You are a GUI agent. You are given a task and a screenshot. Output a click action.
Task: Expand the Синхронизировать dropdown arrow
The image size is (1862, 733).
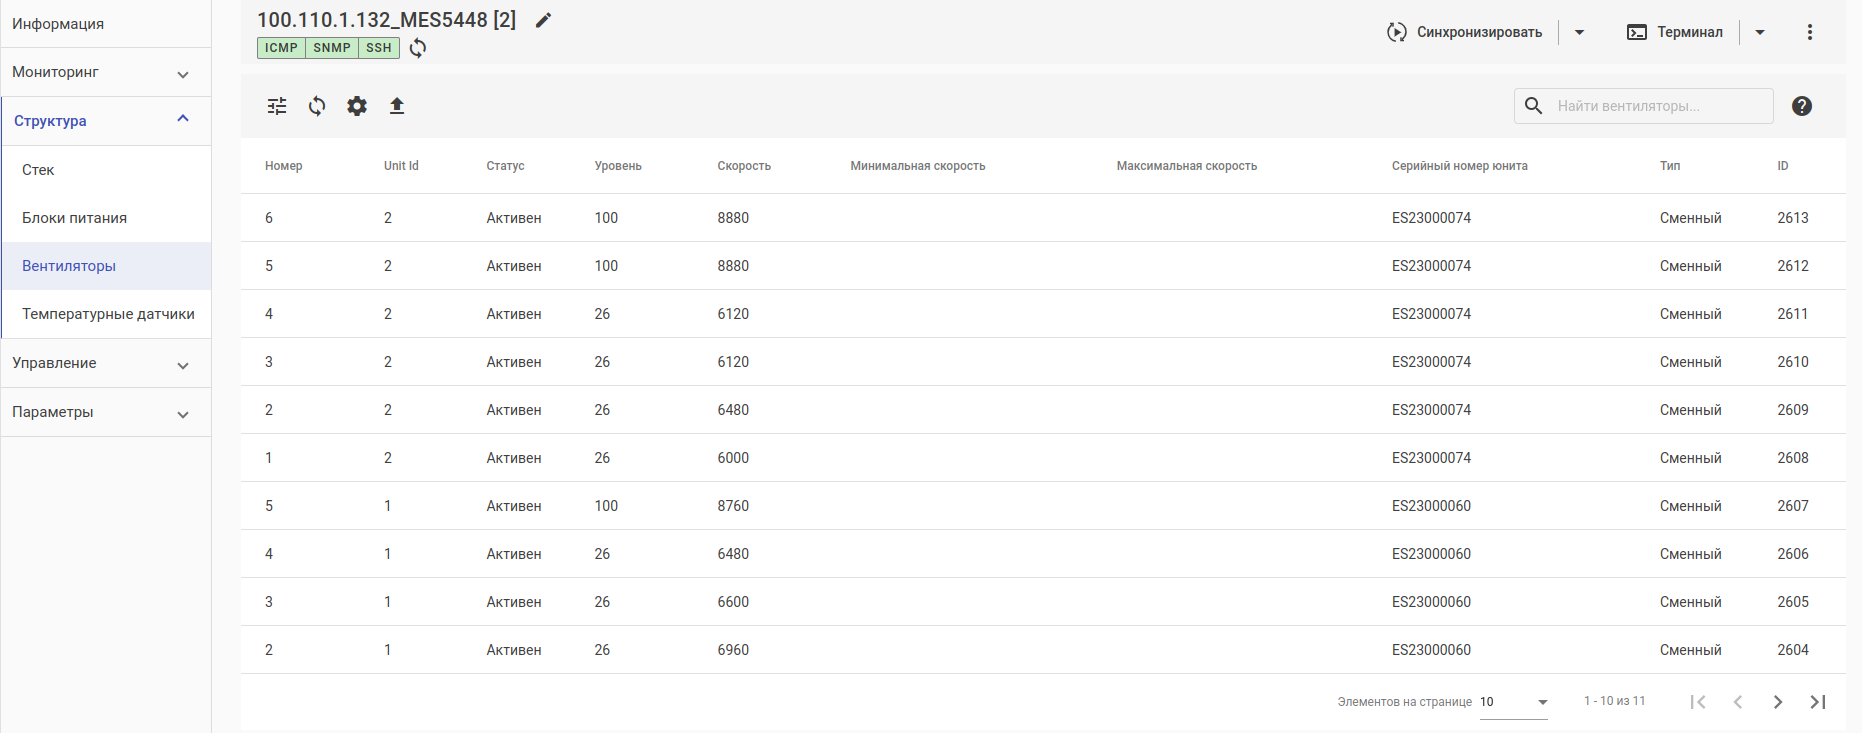[1580, 32]
